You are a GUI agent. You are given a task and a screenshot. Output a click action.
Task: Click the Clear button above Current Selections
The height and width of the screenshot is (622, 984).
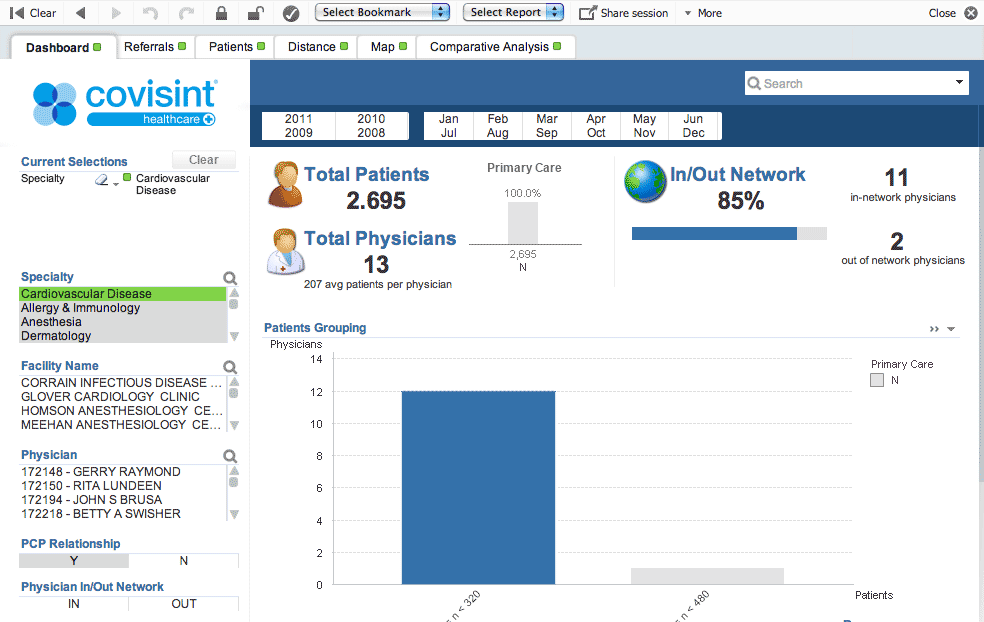pyautogui.click(x=203, y=160)
